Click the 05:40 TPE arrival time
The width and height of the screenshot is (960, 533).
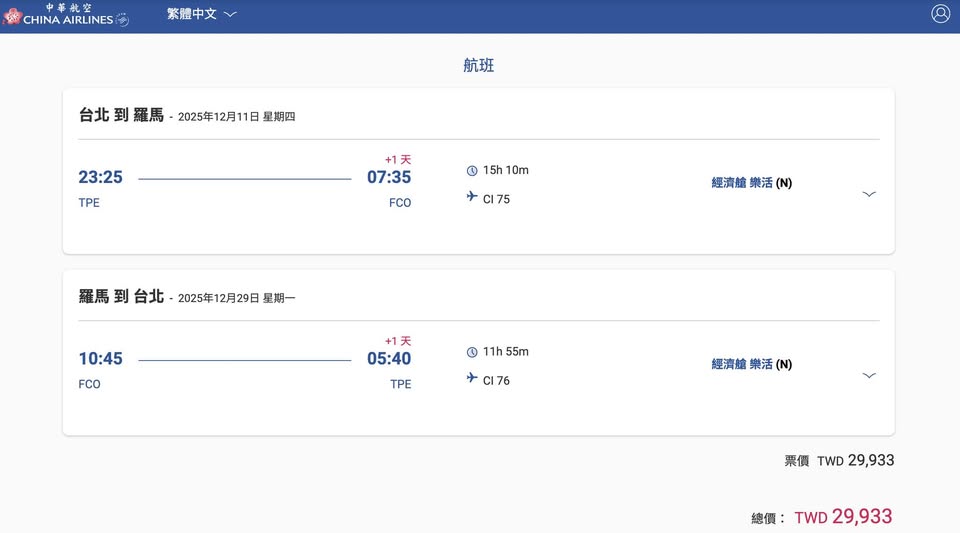[389, 358]
